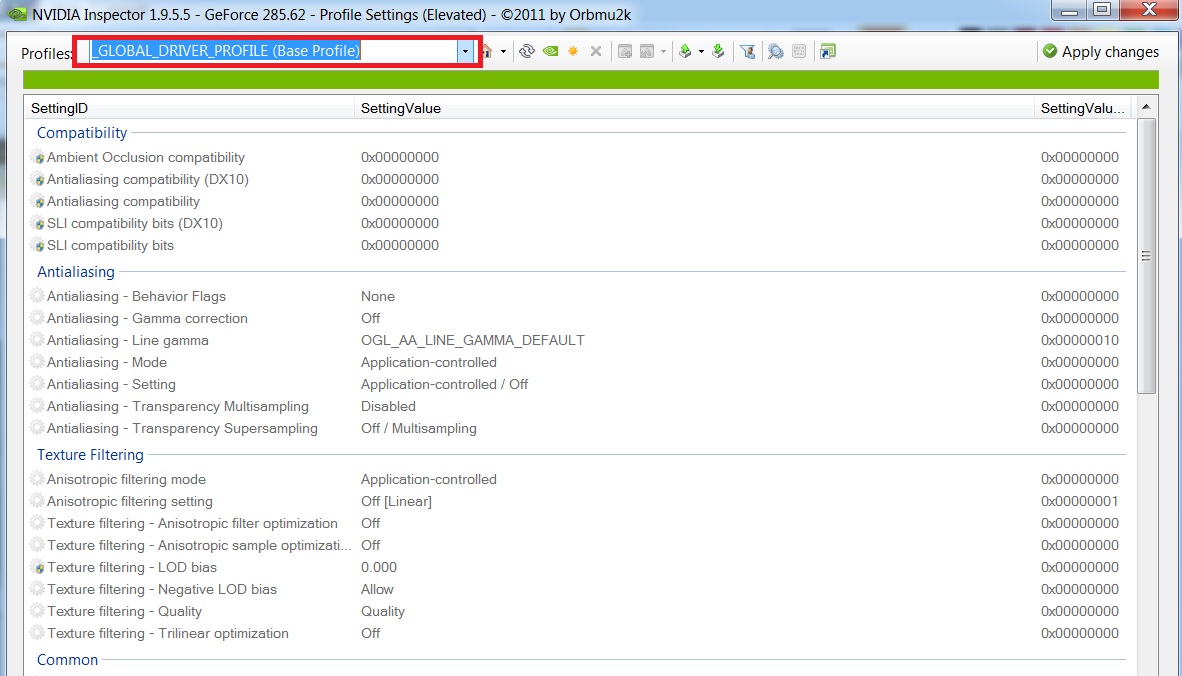Click gear icon beside SLI compatibility bits (DX10)
This screenshot has width=1182, height=676.
37,223
